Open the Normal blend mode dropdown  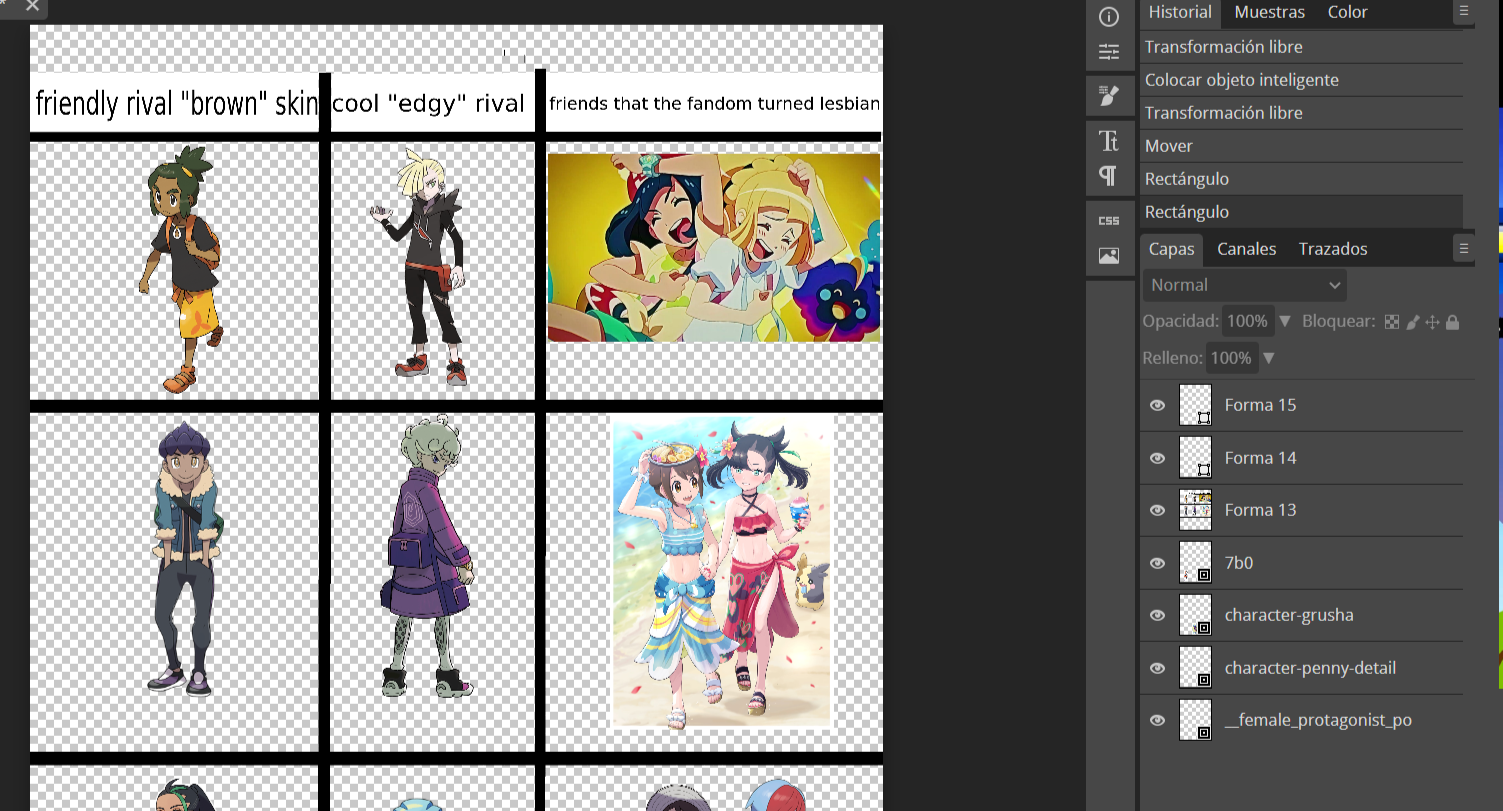pyautogui.click(x=1244, y=285)
